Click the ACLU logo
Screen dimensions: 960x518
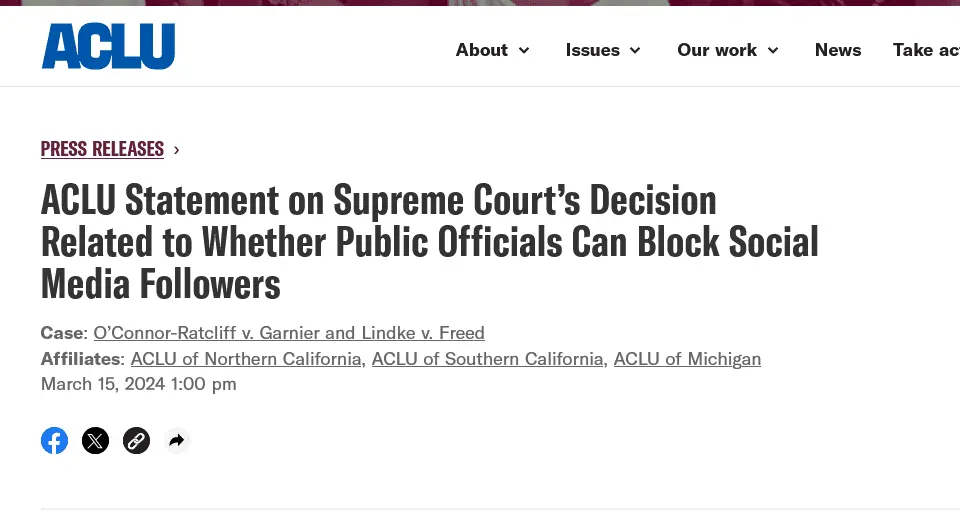coord(108,47)
